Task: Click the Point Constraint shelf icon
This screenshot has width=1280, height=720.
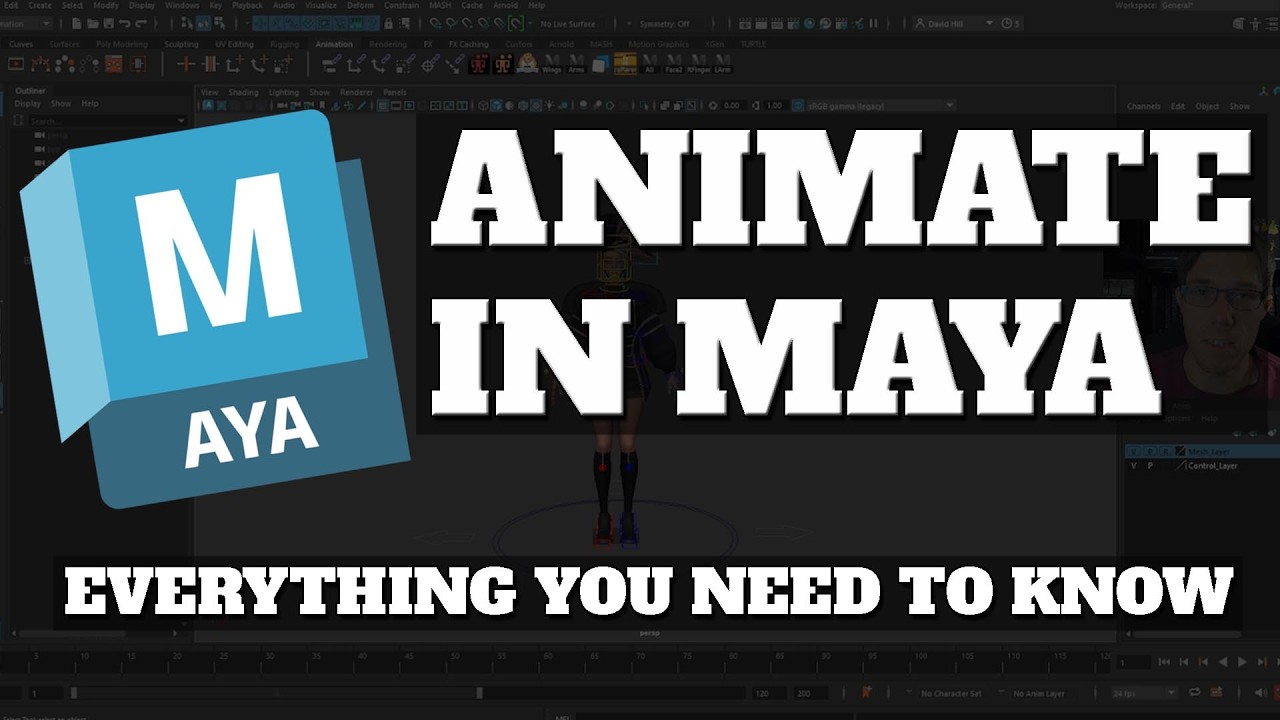Action: click(x=356, y=64)
